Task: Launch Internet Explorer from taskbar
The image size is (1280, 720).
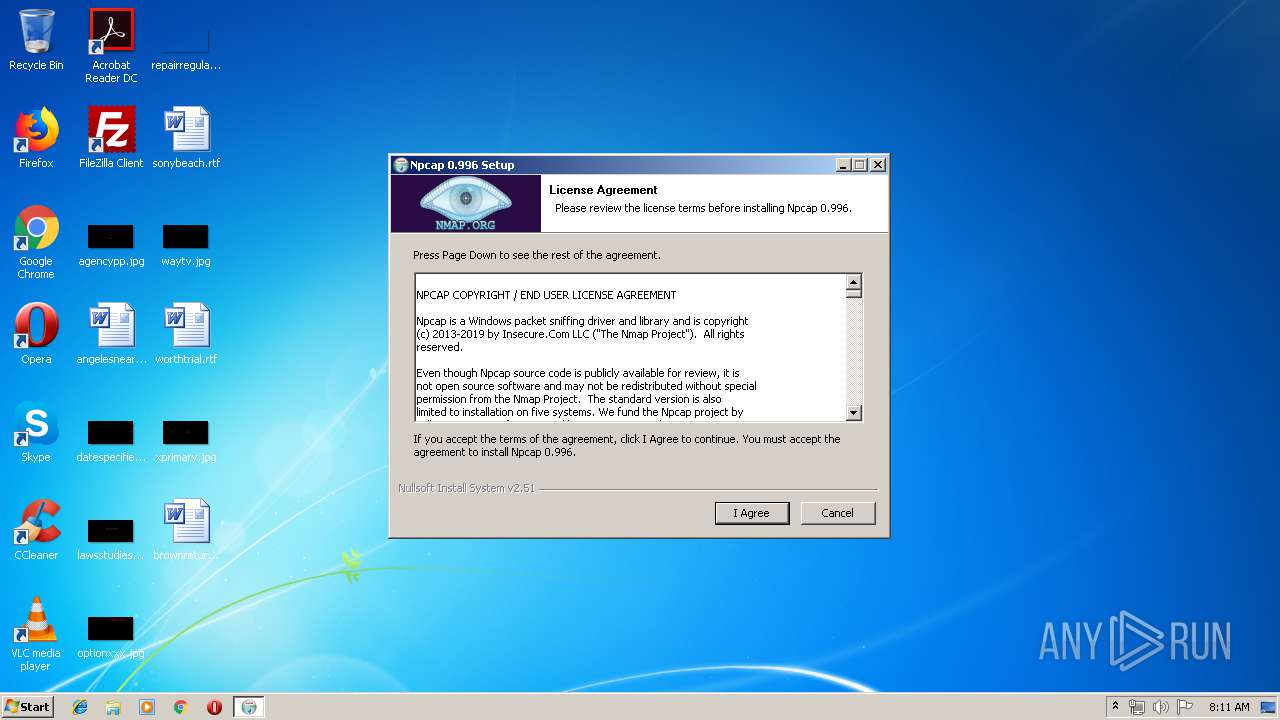Action: (x=80, y=707)
